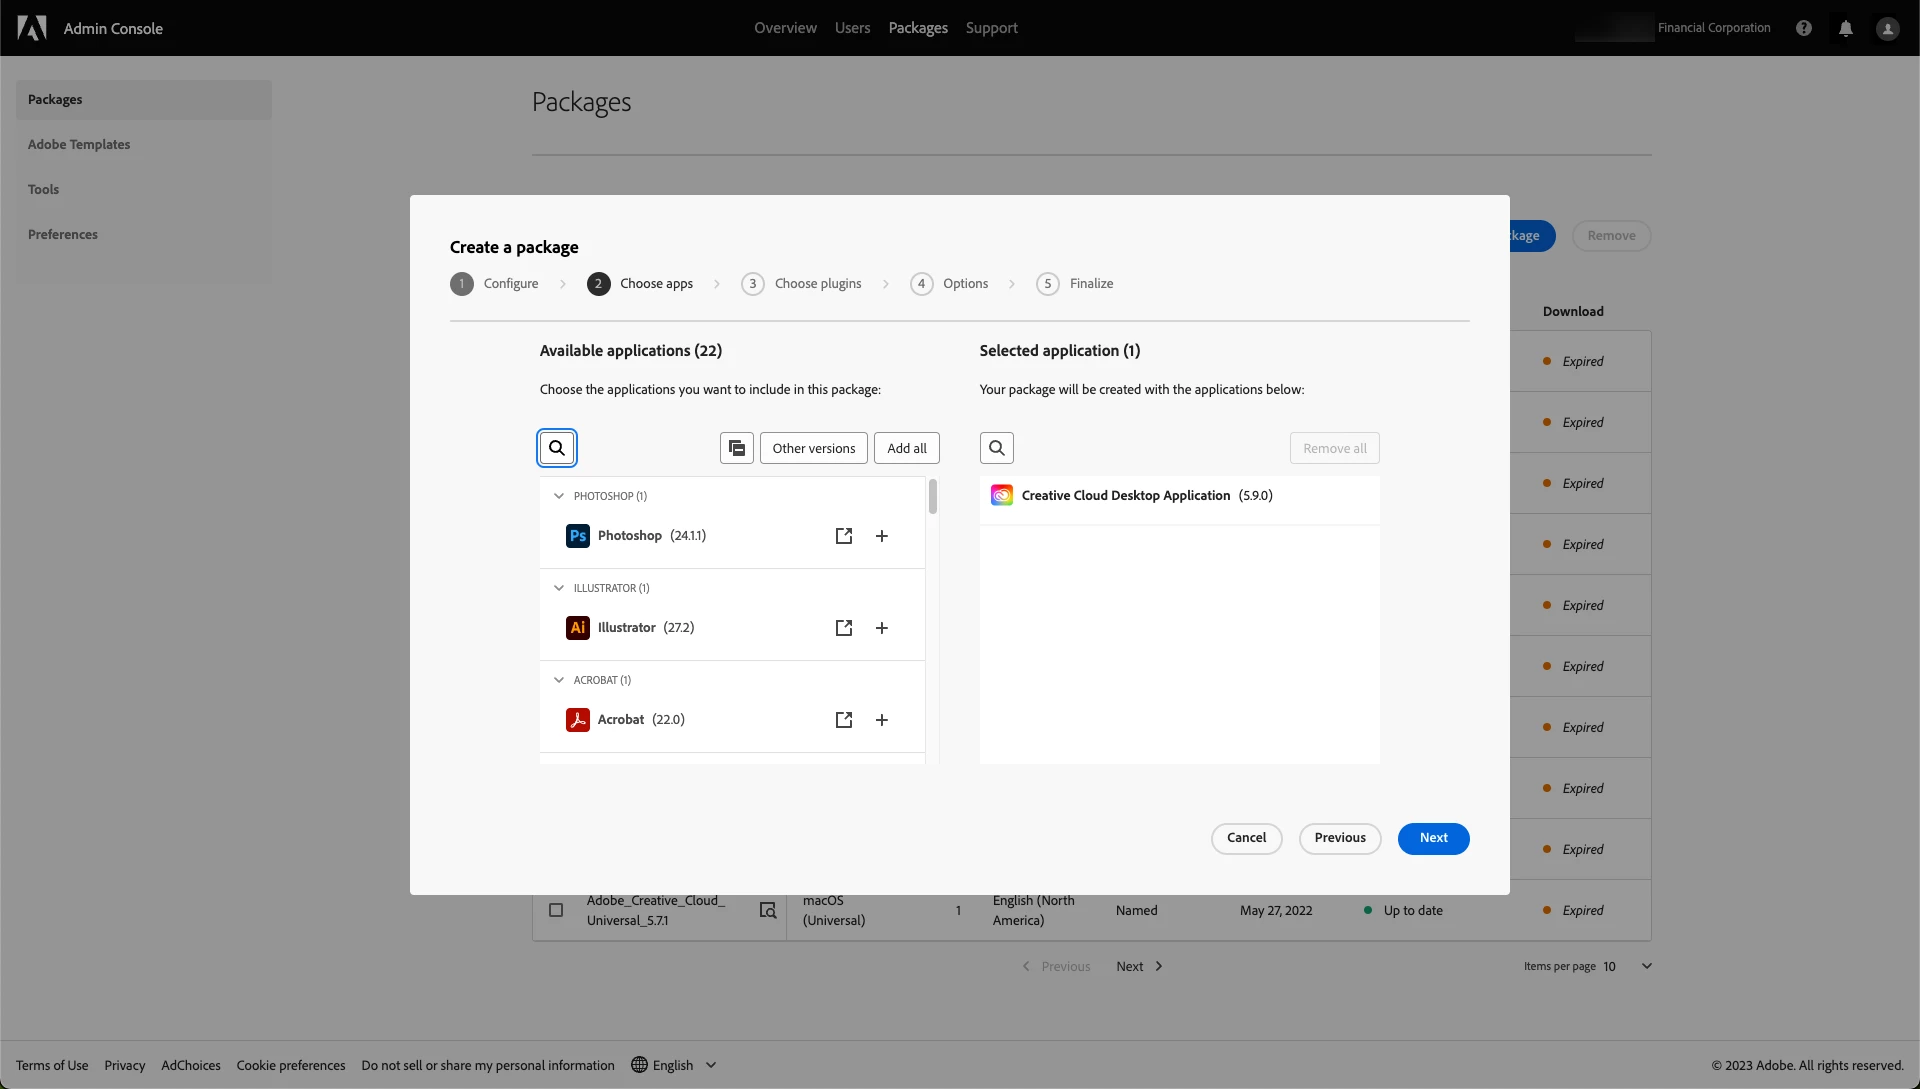The width and height of the screenshot is (1920, 1089).
Task: Click the Cancel button
Action: (x=1247, y=838)
